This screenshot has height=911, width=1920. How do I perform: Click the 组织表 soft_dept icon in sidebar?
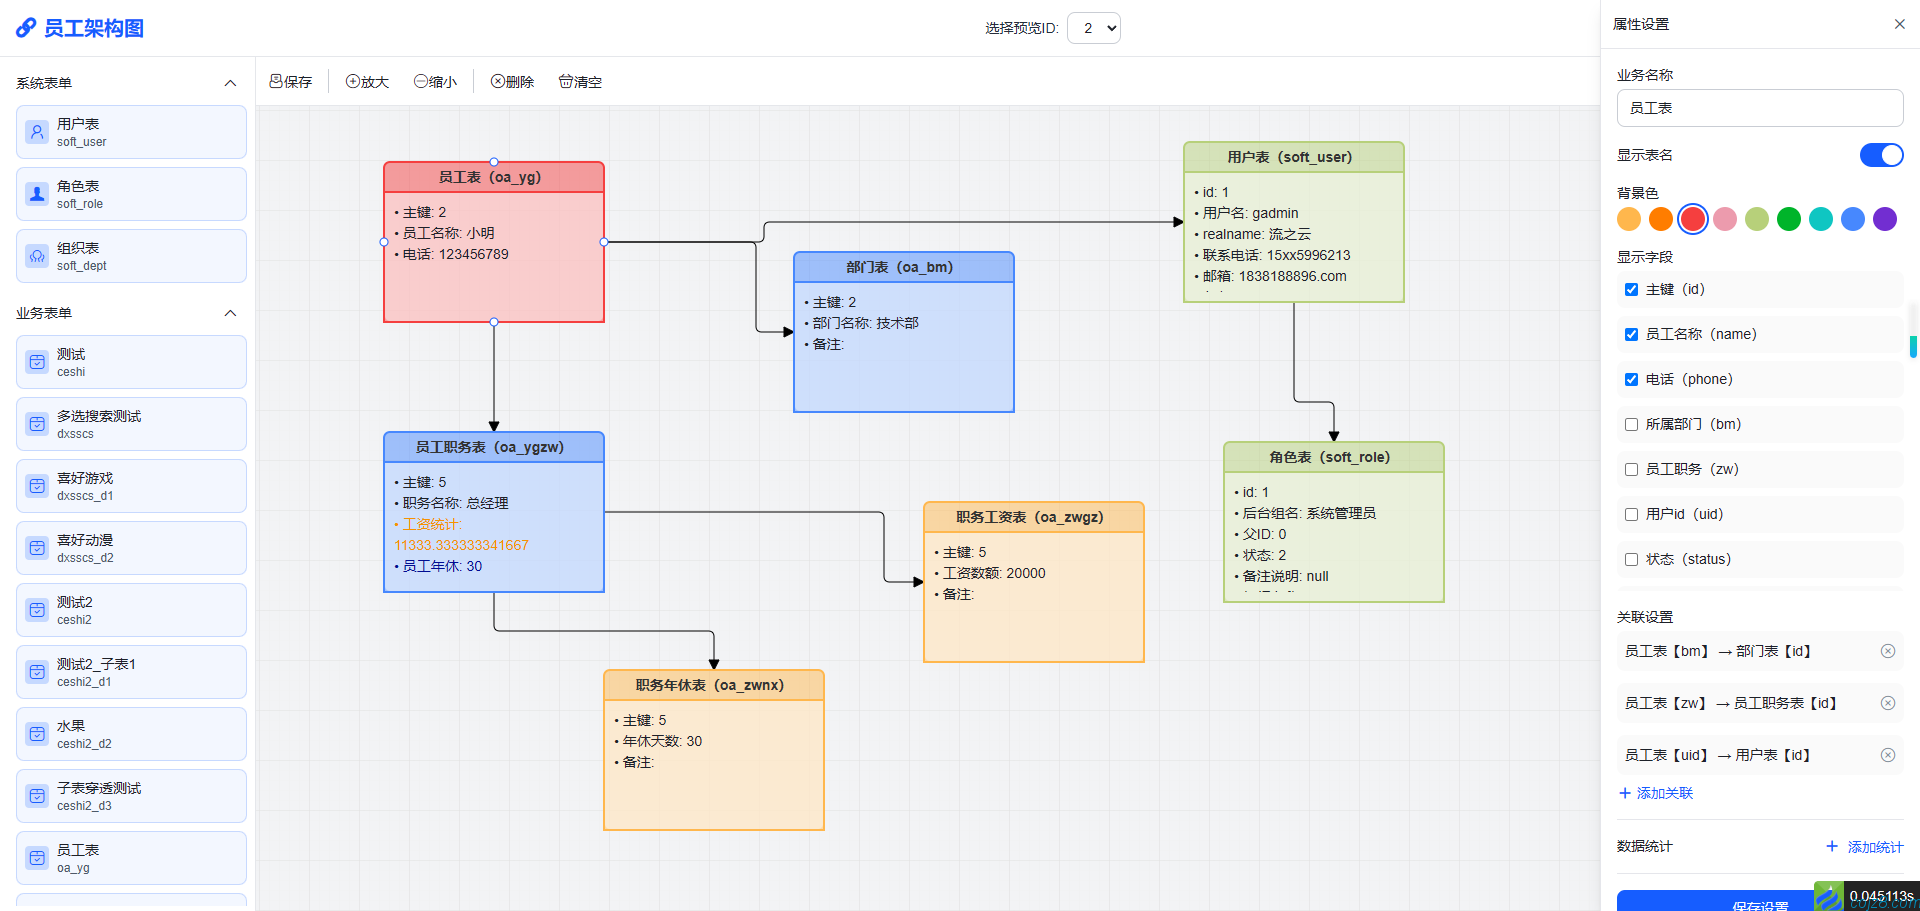pos(37,255)
